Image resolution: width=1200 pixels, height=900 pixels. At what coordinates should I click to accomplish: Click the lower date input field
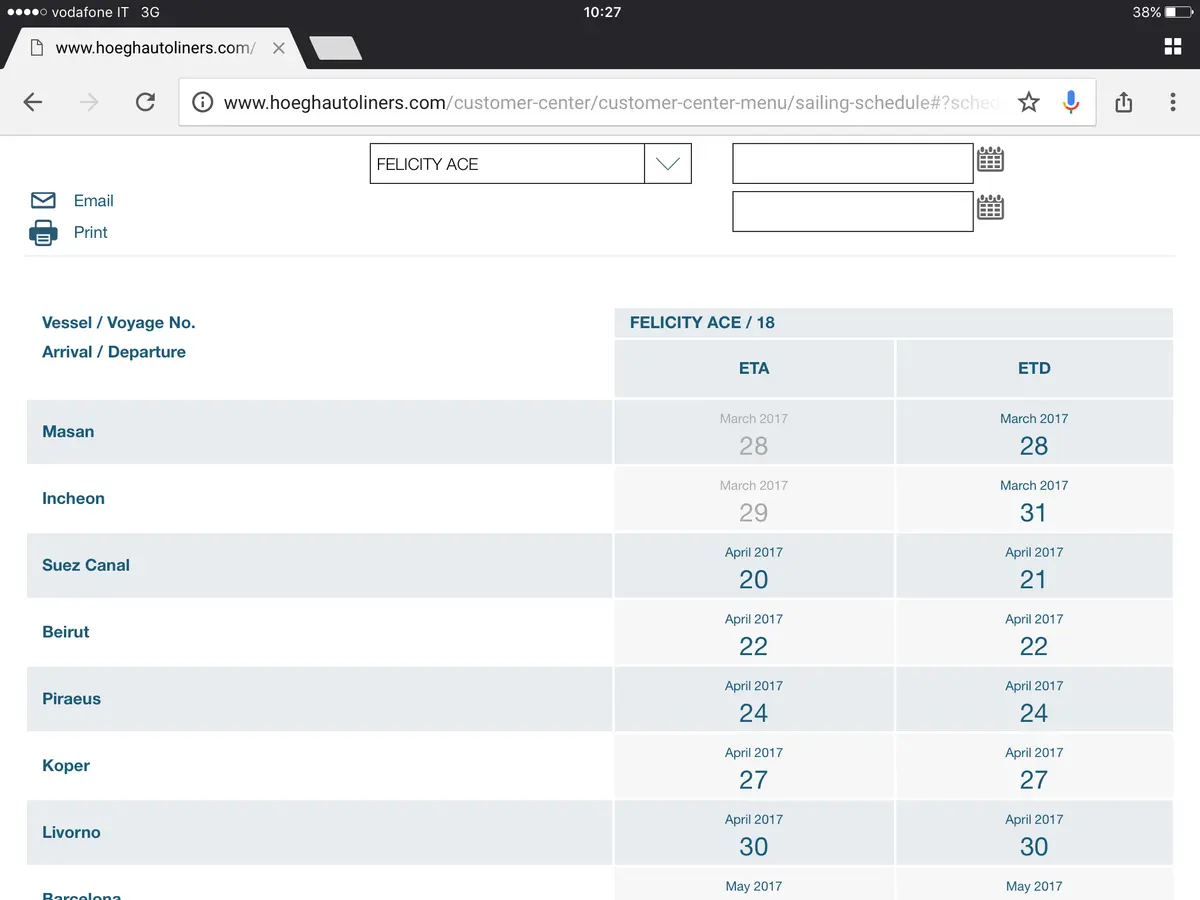pyautogui.click(x=853, y=211)
